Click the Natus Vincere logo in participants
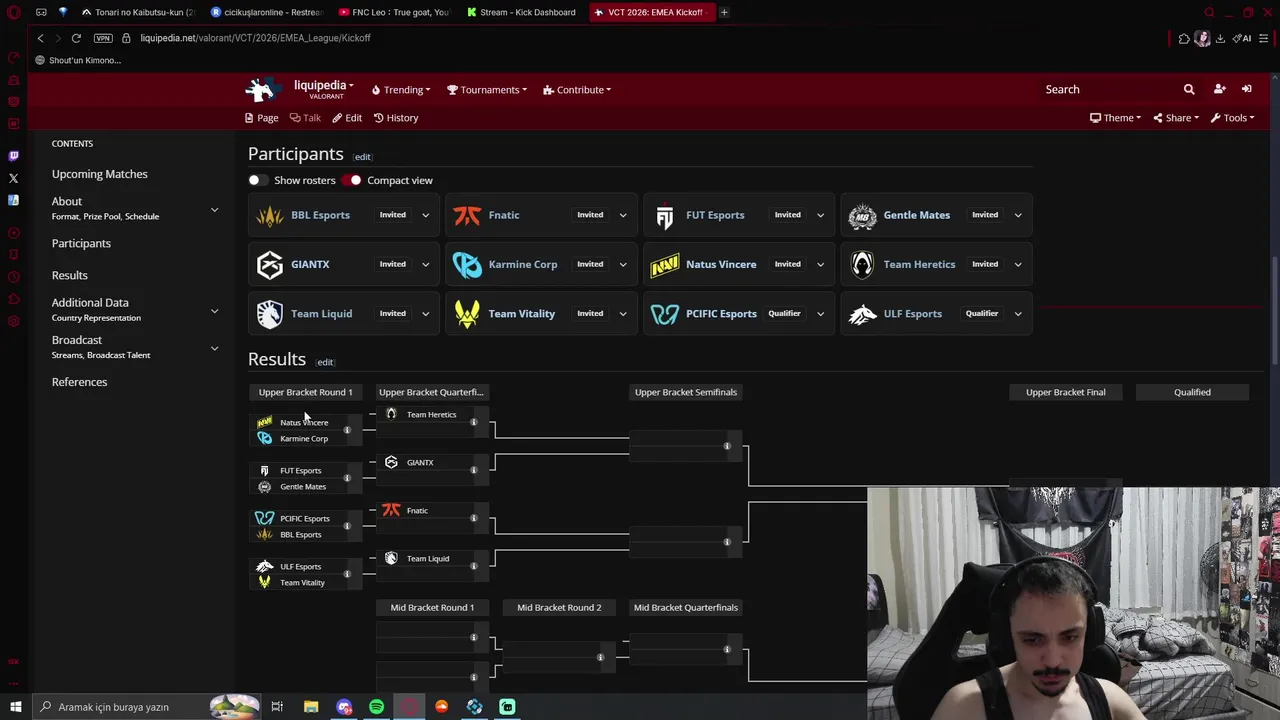Screen dimensions: 1280x720 (665, 264)
